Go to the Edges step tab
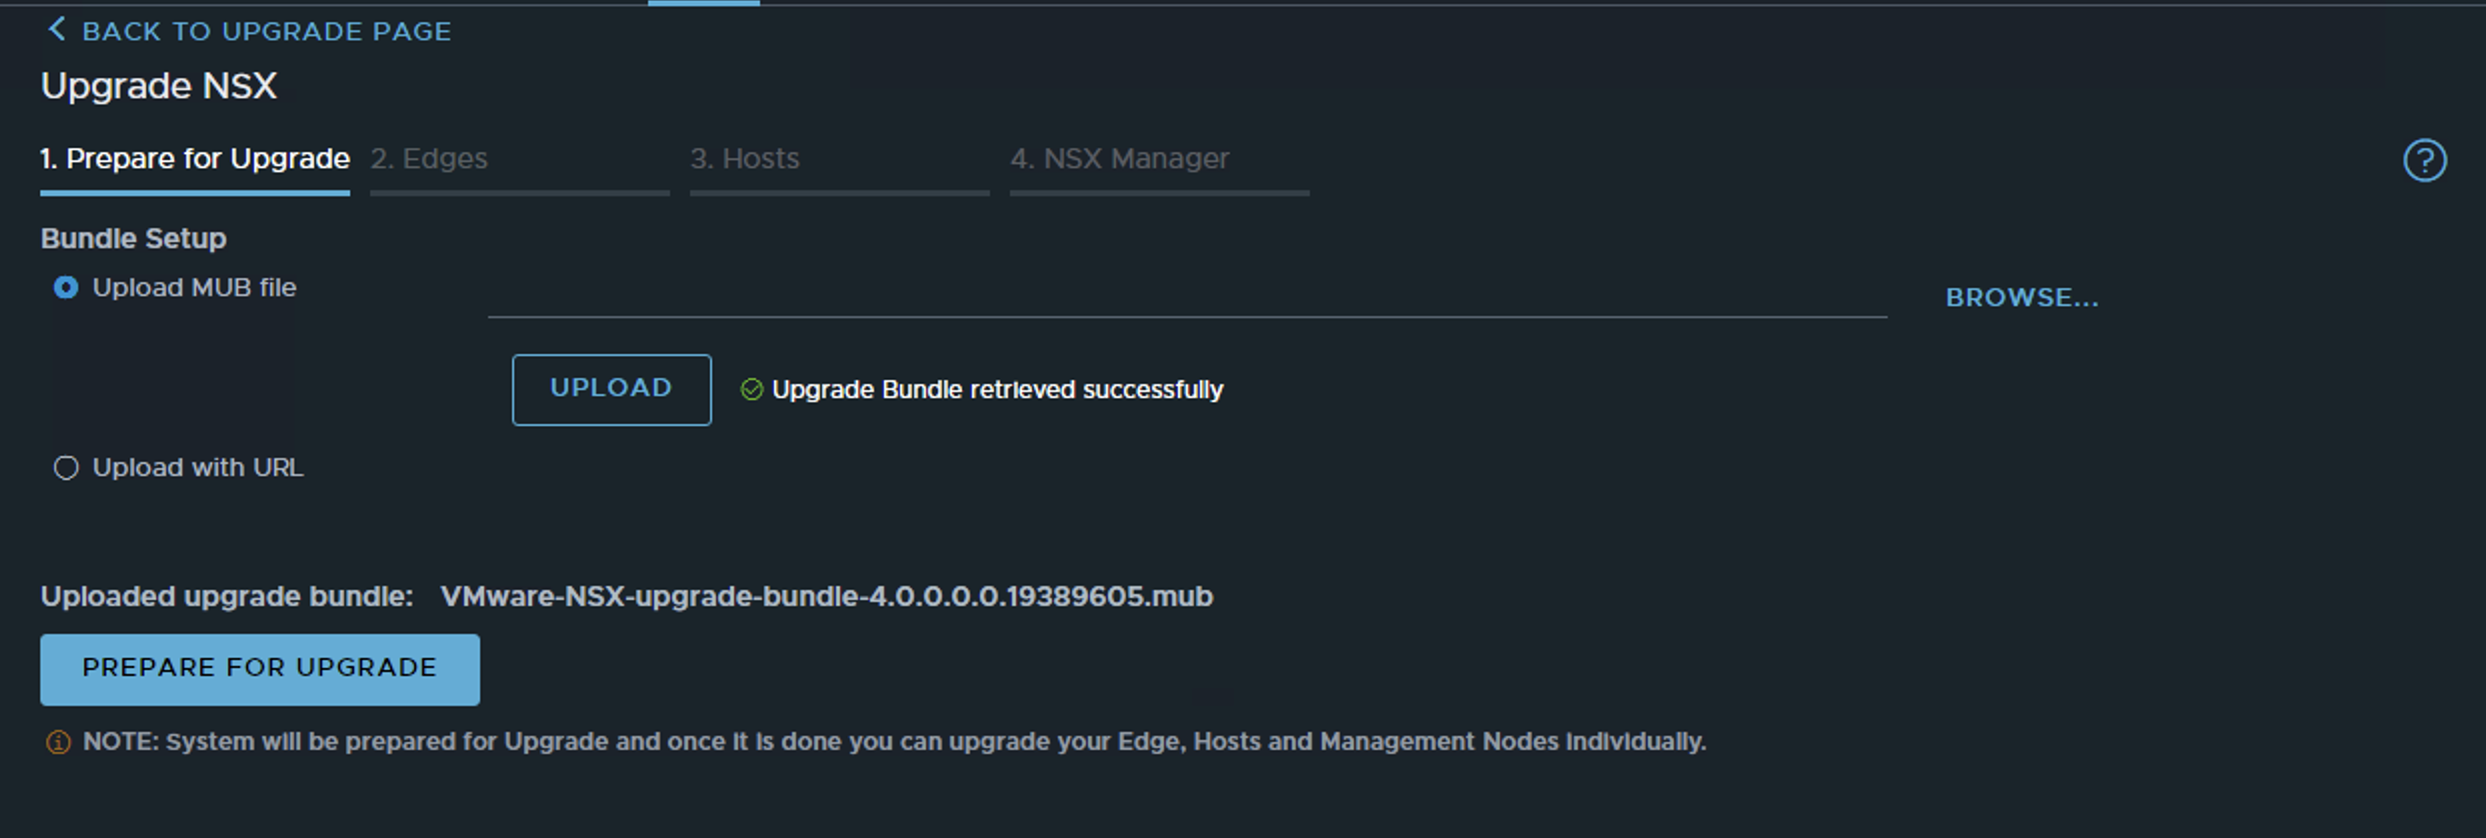Screen dimensions: 2486x838 point(429,159)
